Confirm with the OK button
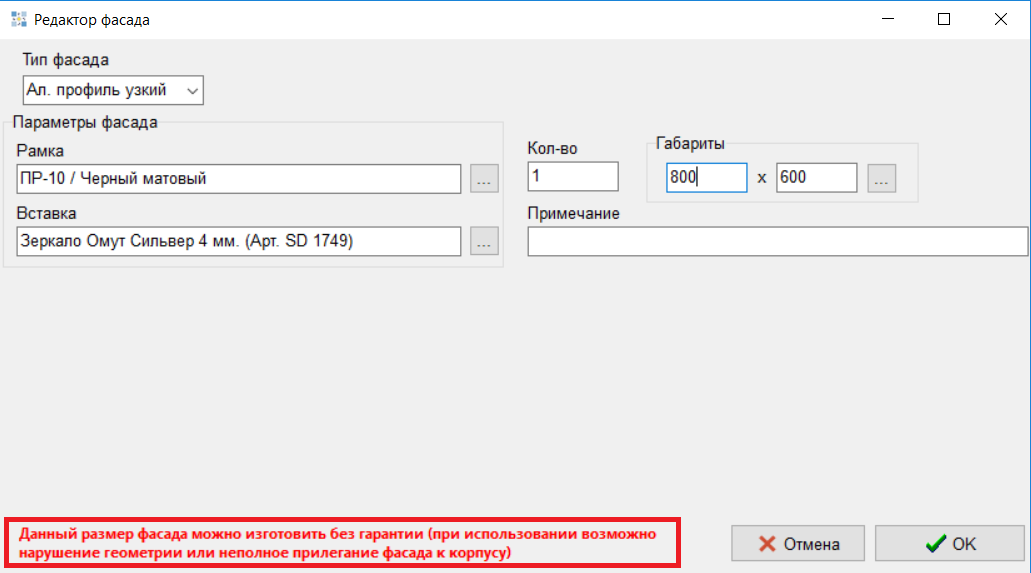 [950, 544]
